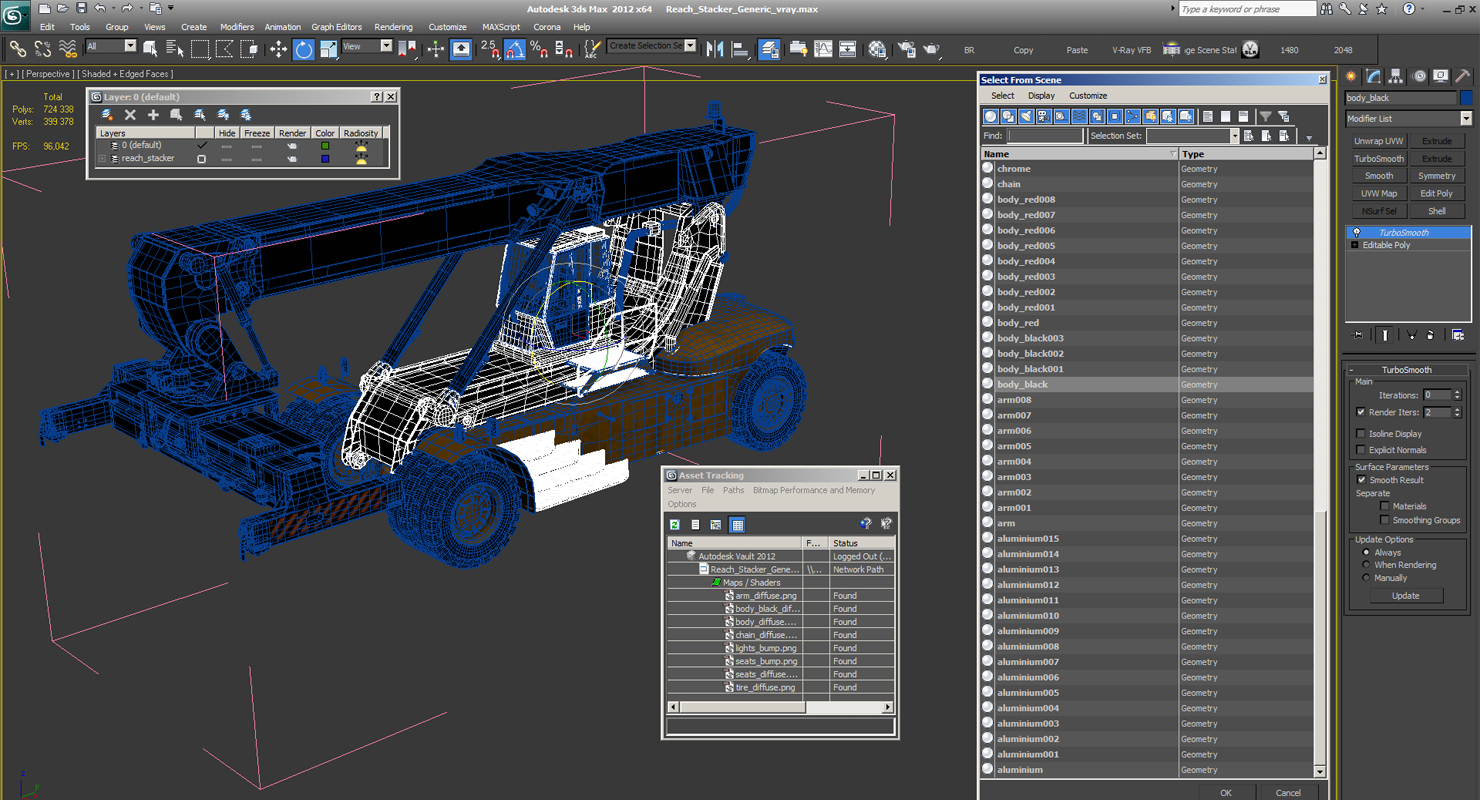Click the Update button

1405,596
